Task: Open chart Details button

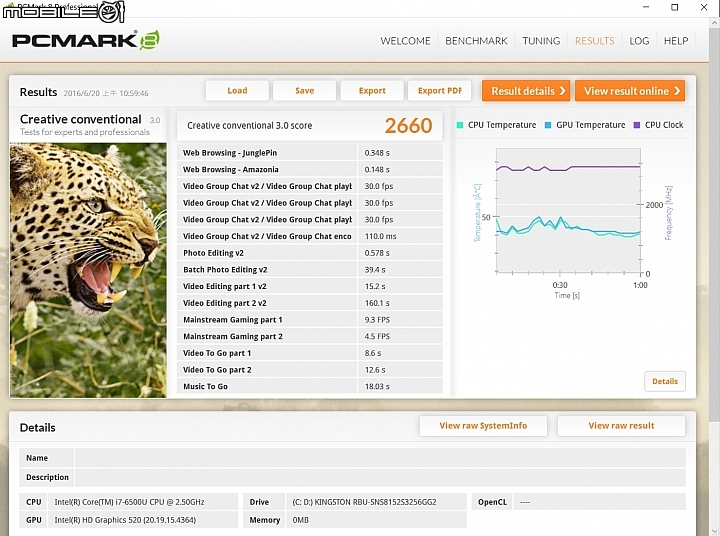Action: coord(665,381)
